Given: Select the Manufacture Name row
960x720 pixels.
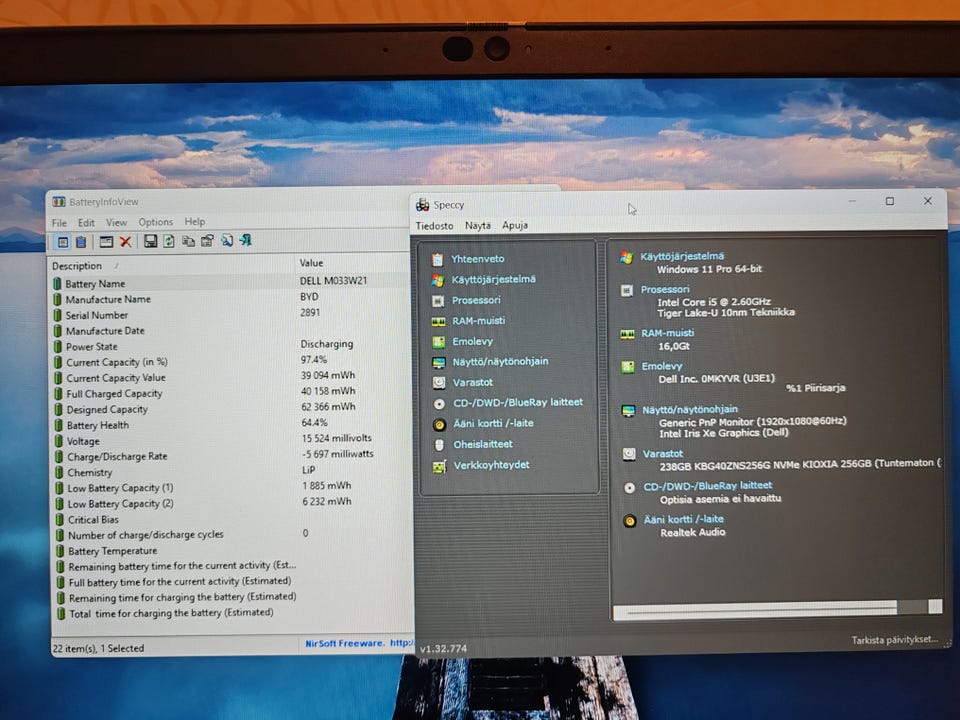Looking at the screenshot, I should 230,299.
